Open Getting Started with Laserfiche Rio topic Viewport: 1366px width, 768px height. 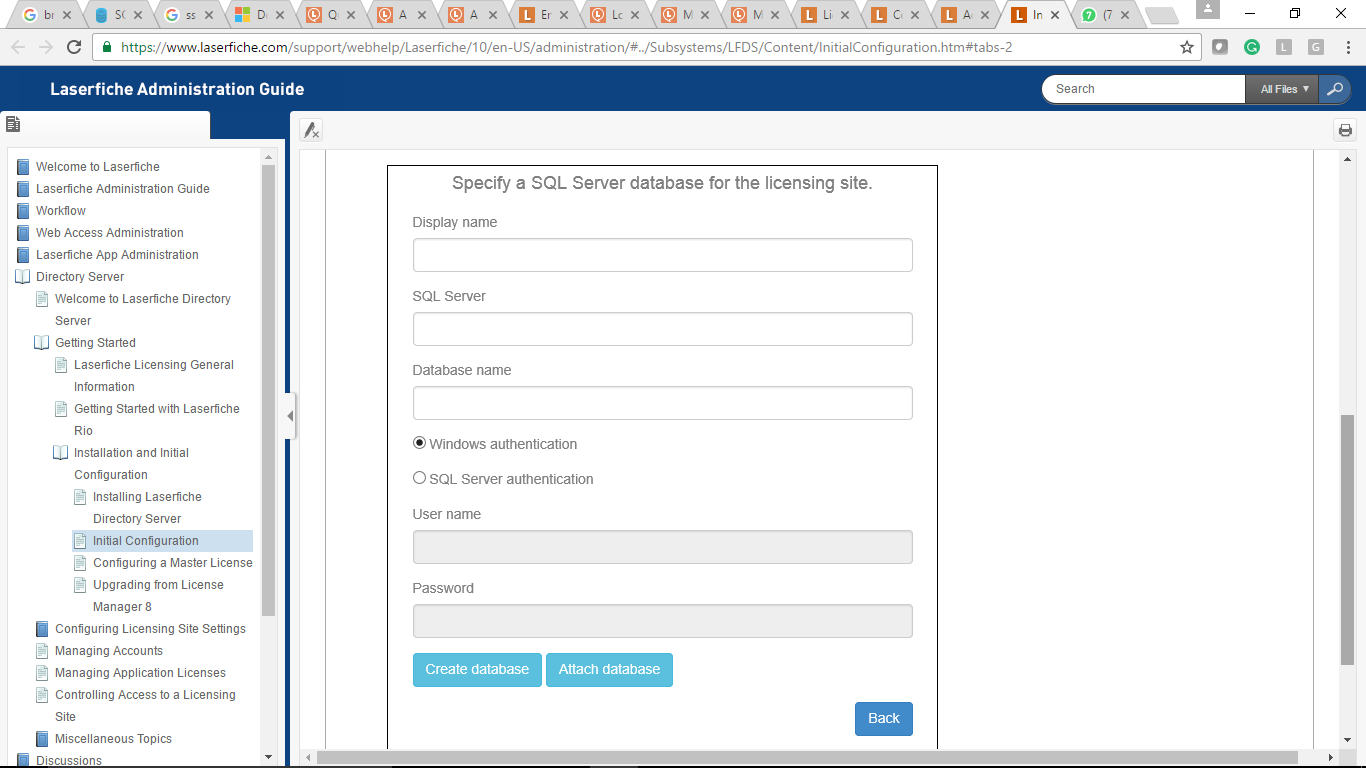[x=157, y=420]
